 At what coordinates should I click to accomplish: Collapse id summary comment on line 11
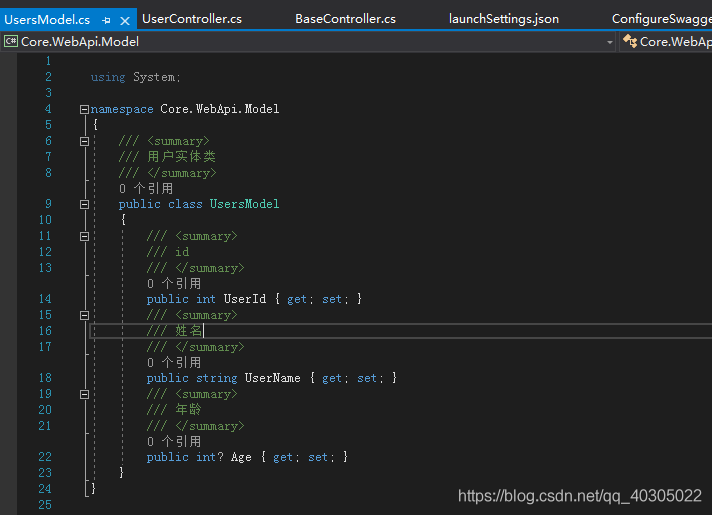coord(84,237)
